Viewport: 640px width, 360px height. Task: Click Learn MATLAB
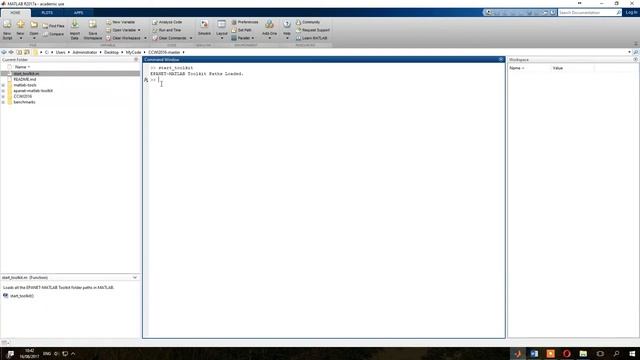point(311,38)
